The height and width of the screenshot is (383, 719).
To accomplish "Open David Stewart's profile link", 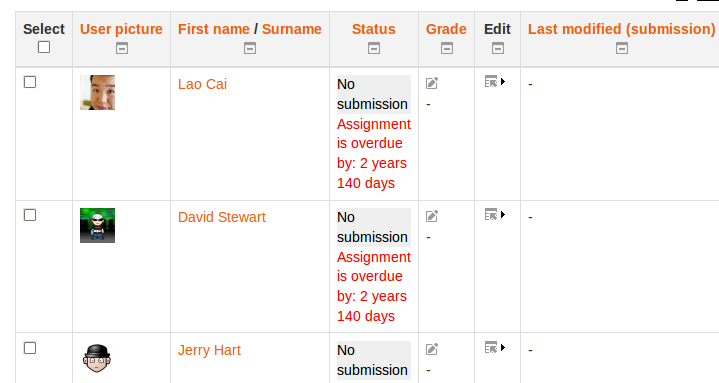I will click(x=221, y=217).
